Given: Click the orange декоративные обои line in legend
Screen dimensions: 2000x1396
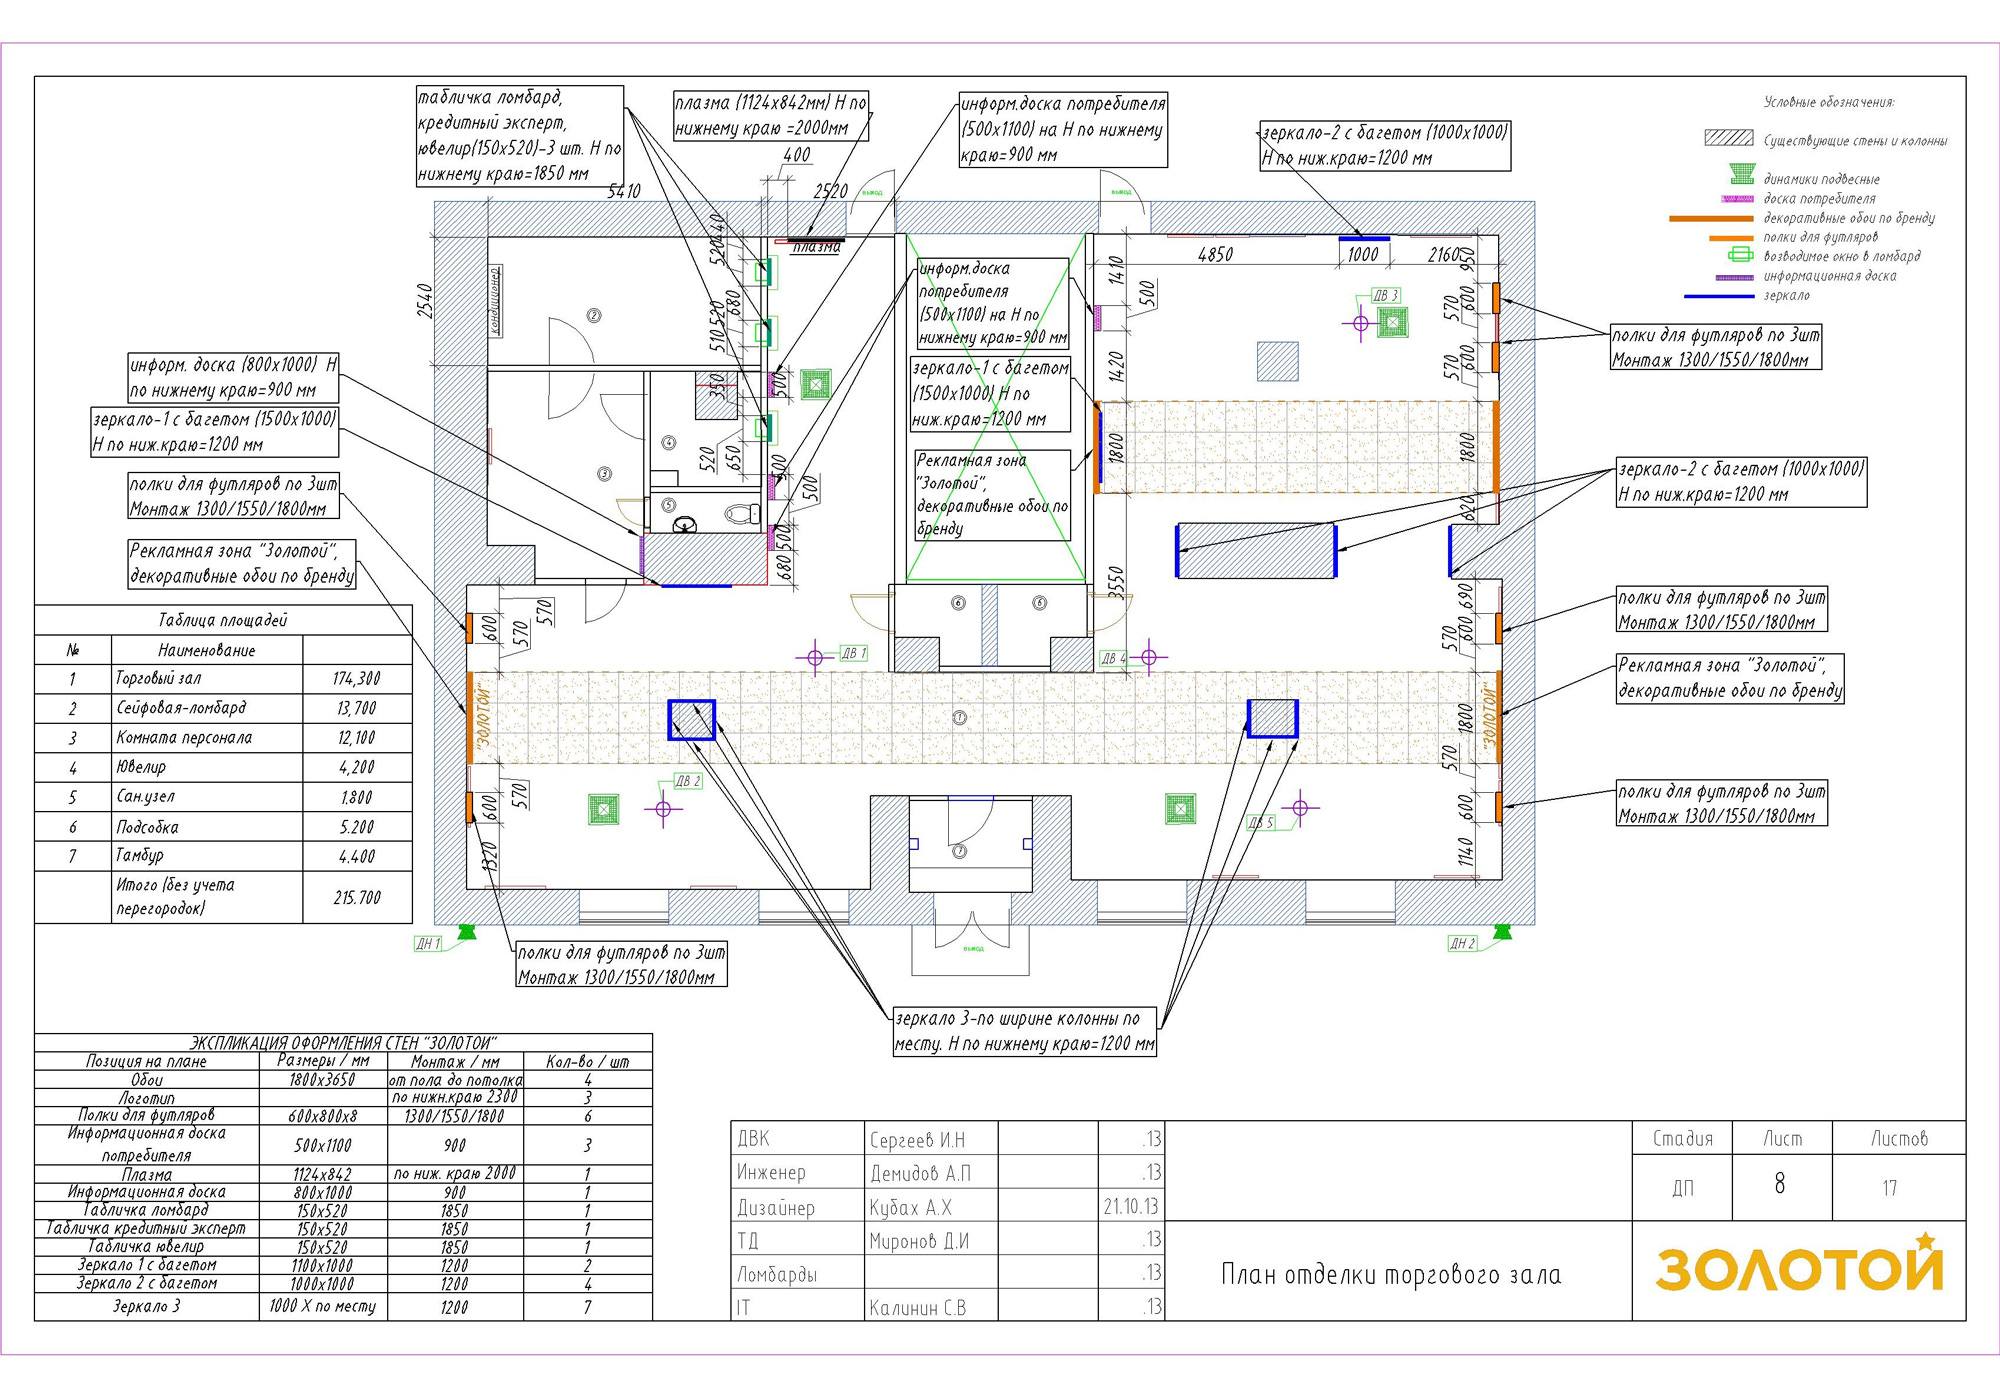Looking at the screenshot, I should coord(1712,218).
